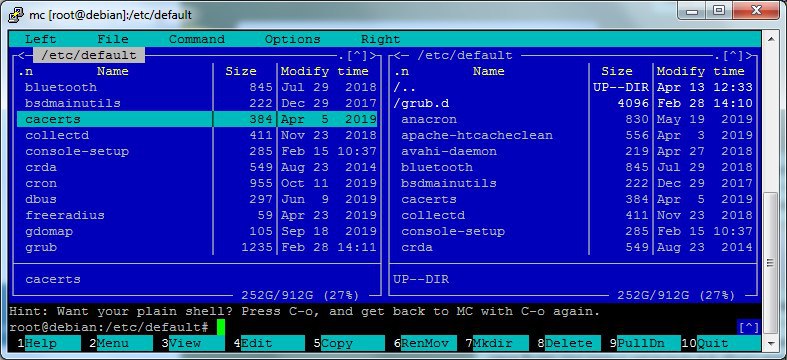
Task: Select console-setup in left panel
Action: [197, 151]
